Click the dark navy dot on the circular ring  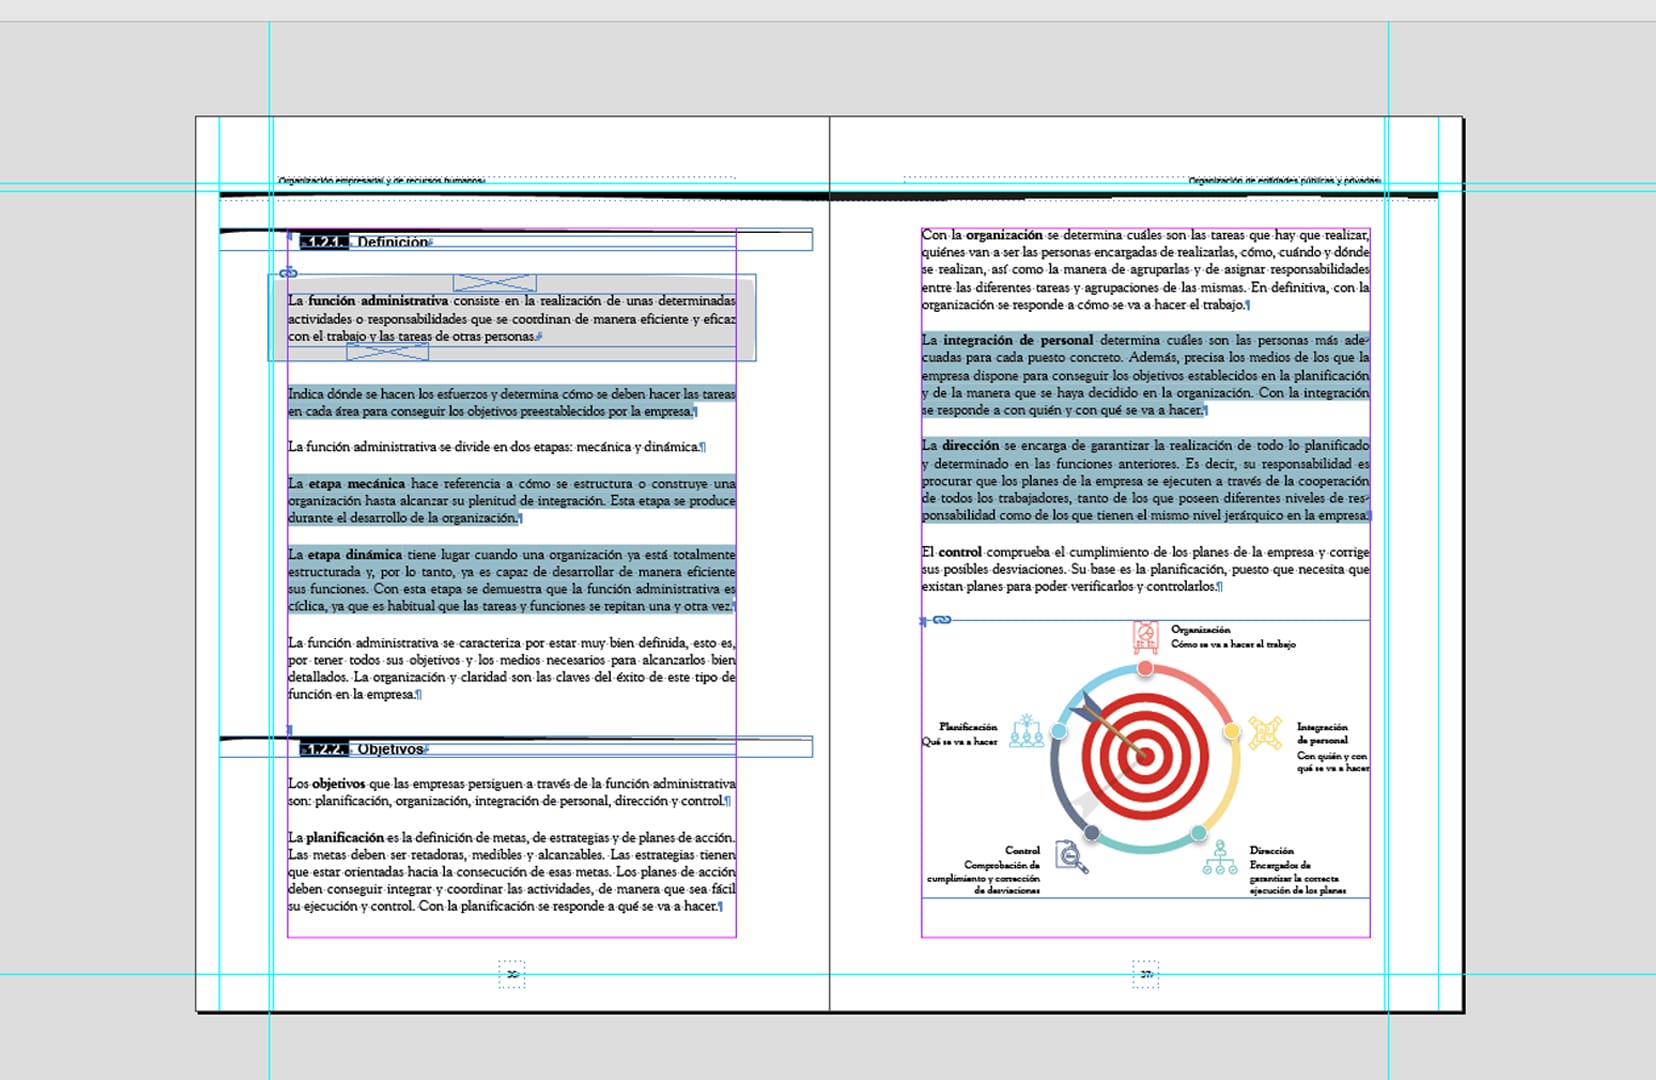(1092, 832)
